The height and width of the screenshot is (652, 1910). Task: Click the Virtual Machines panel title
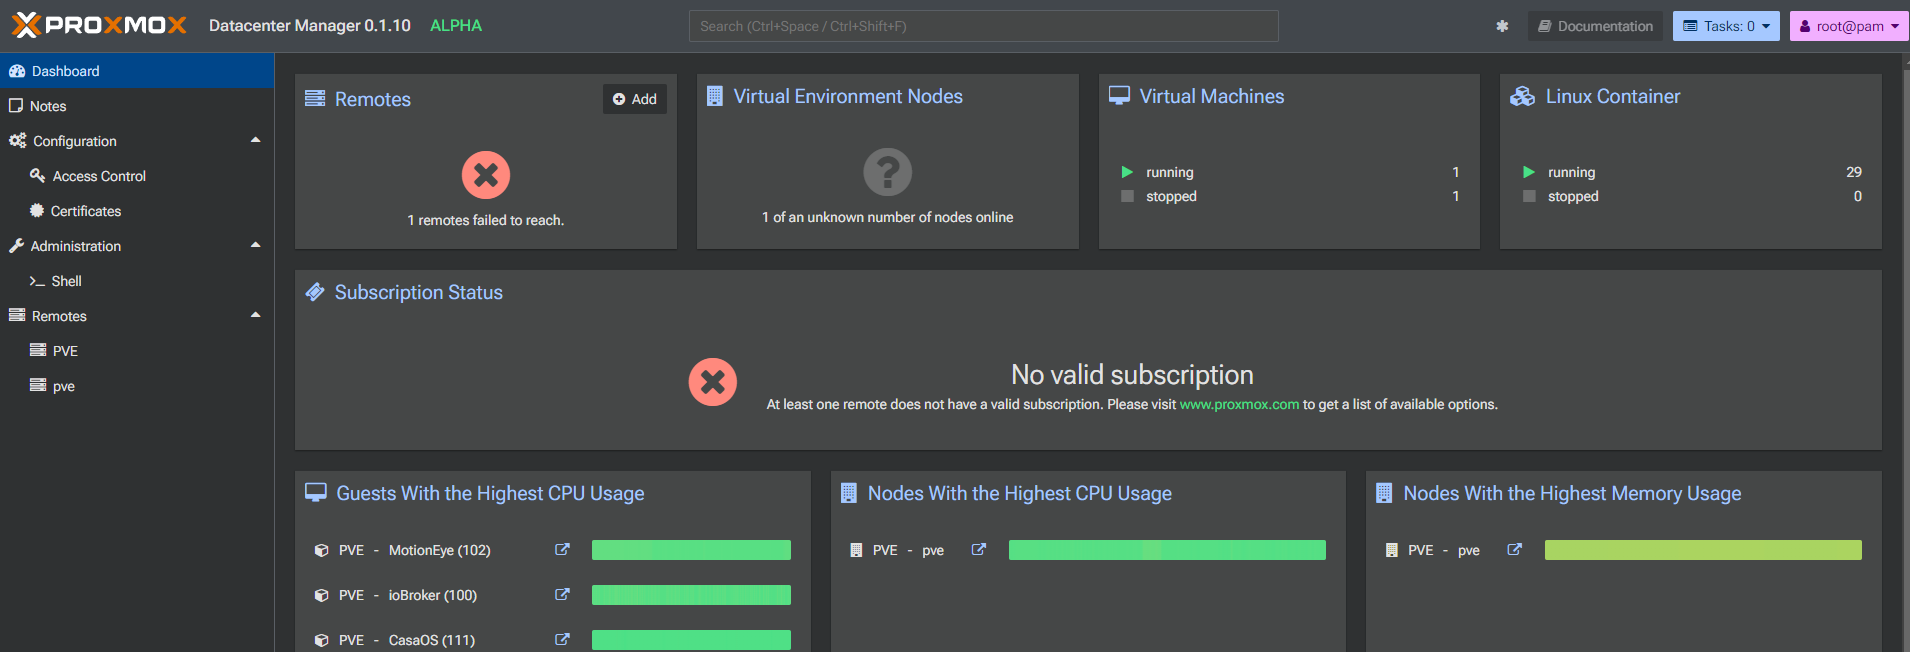1212,96
